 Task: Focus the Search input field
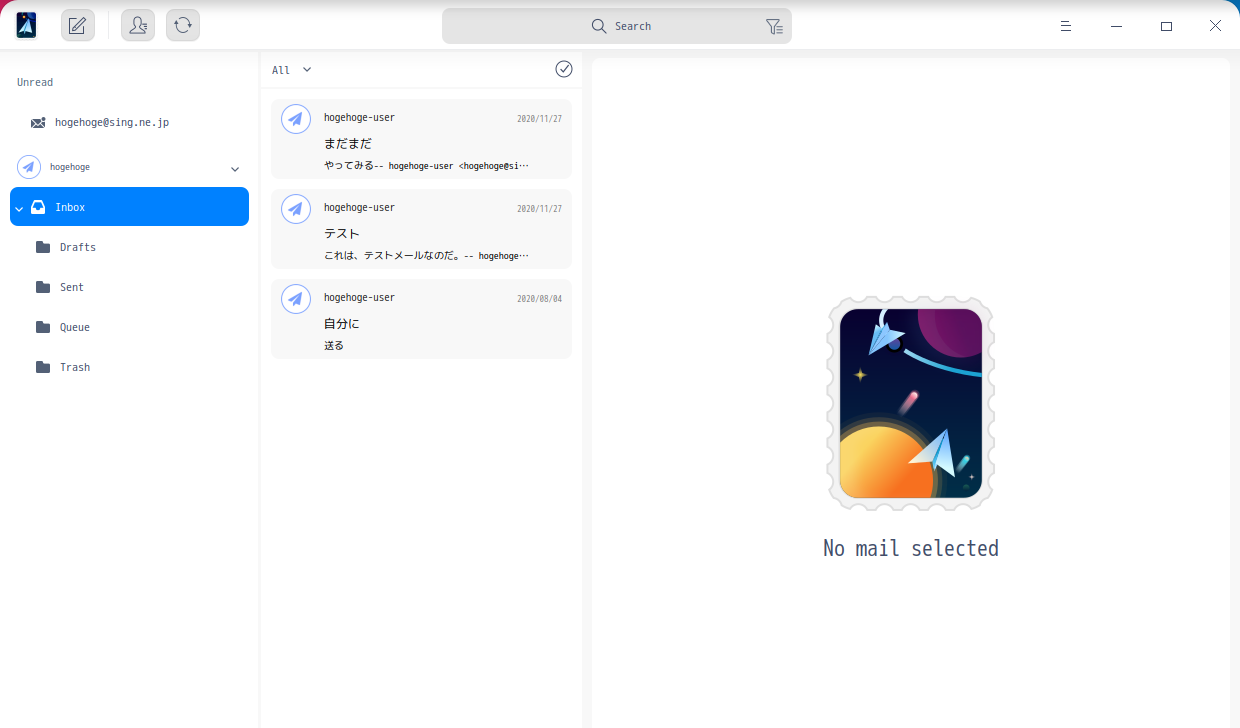617,26
